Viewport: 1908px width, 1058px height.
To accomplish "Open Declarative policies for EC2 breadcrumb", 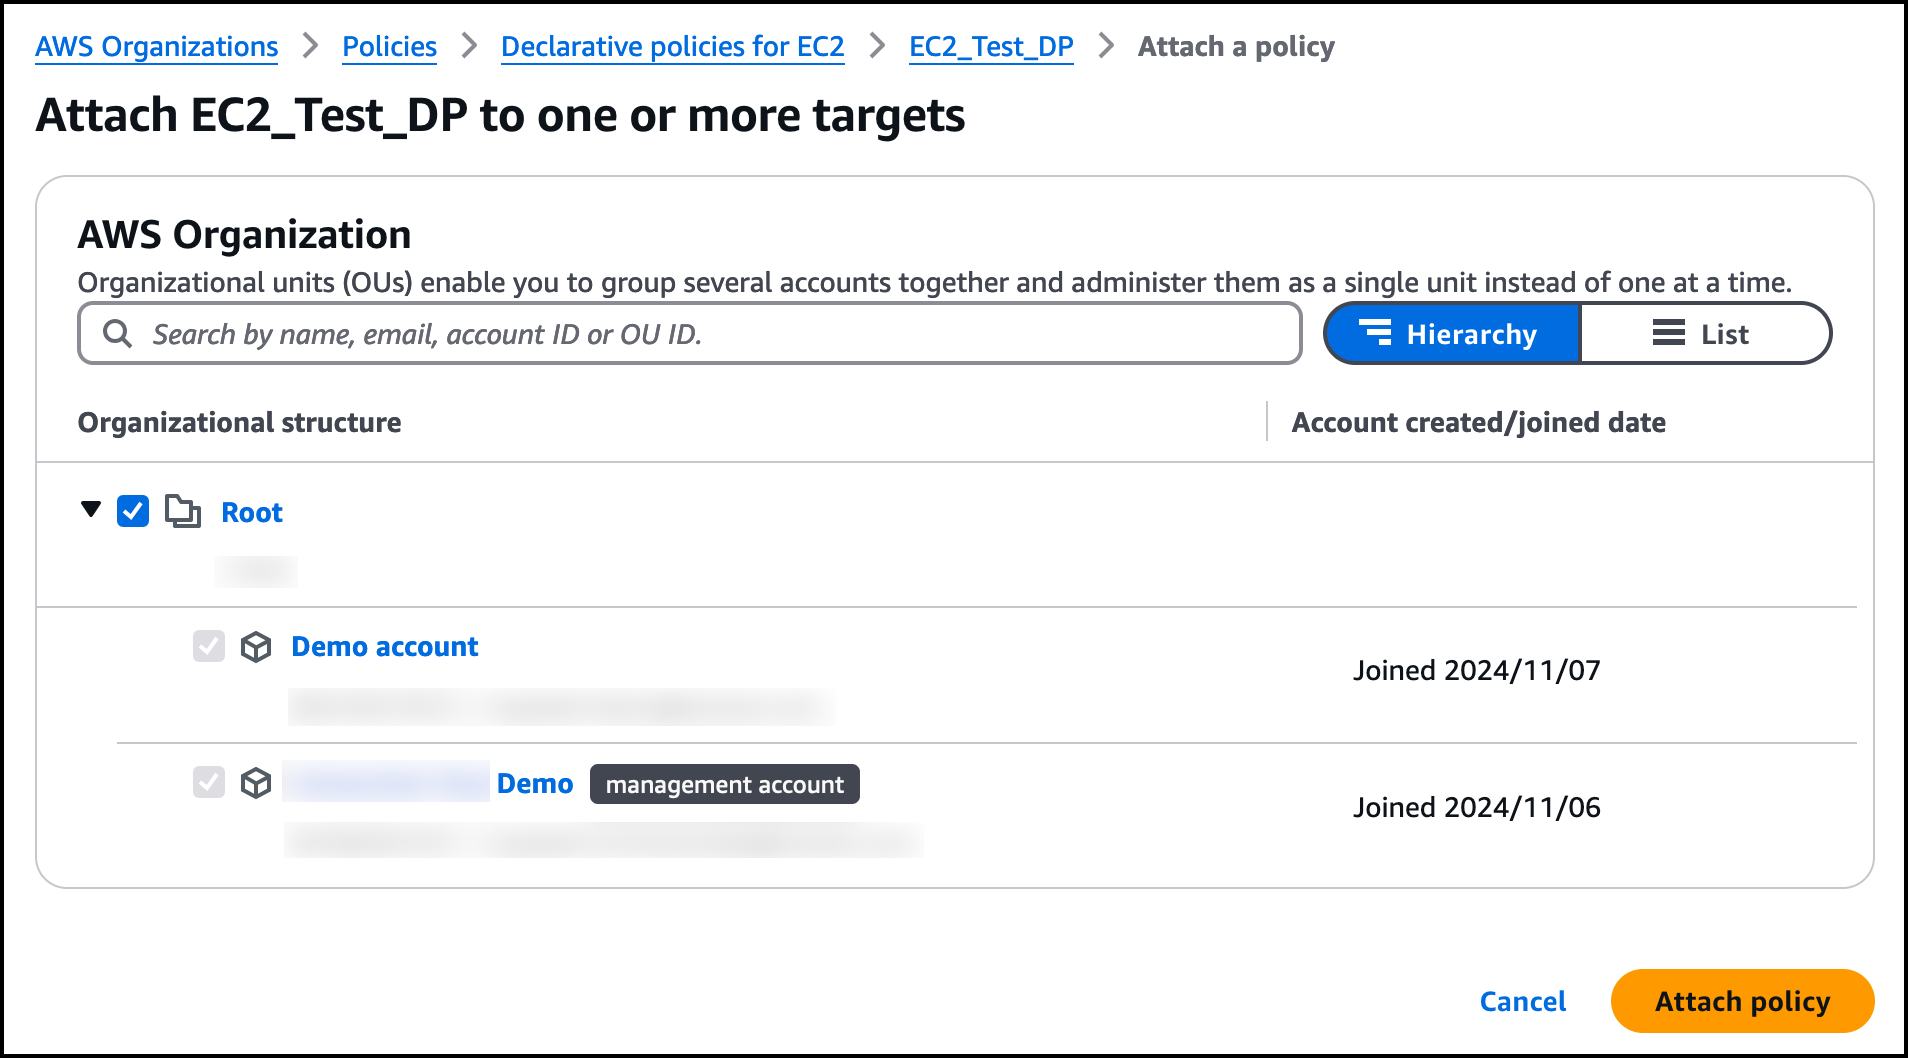I will [x=672, y=47].
